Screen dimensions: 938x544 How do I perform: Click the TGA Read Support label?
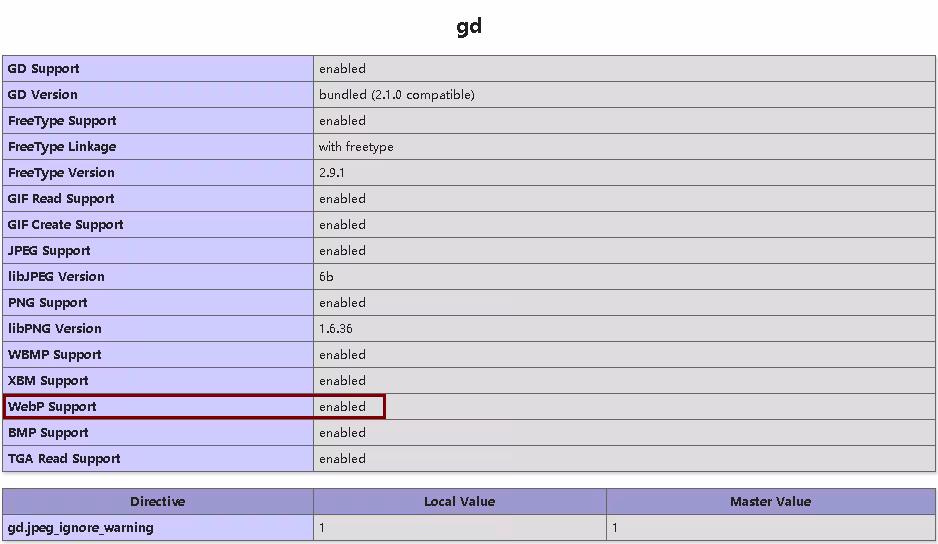[x=64, y=459]
